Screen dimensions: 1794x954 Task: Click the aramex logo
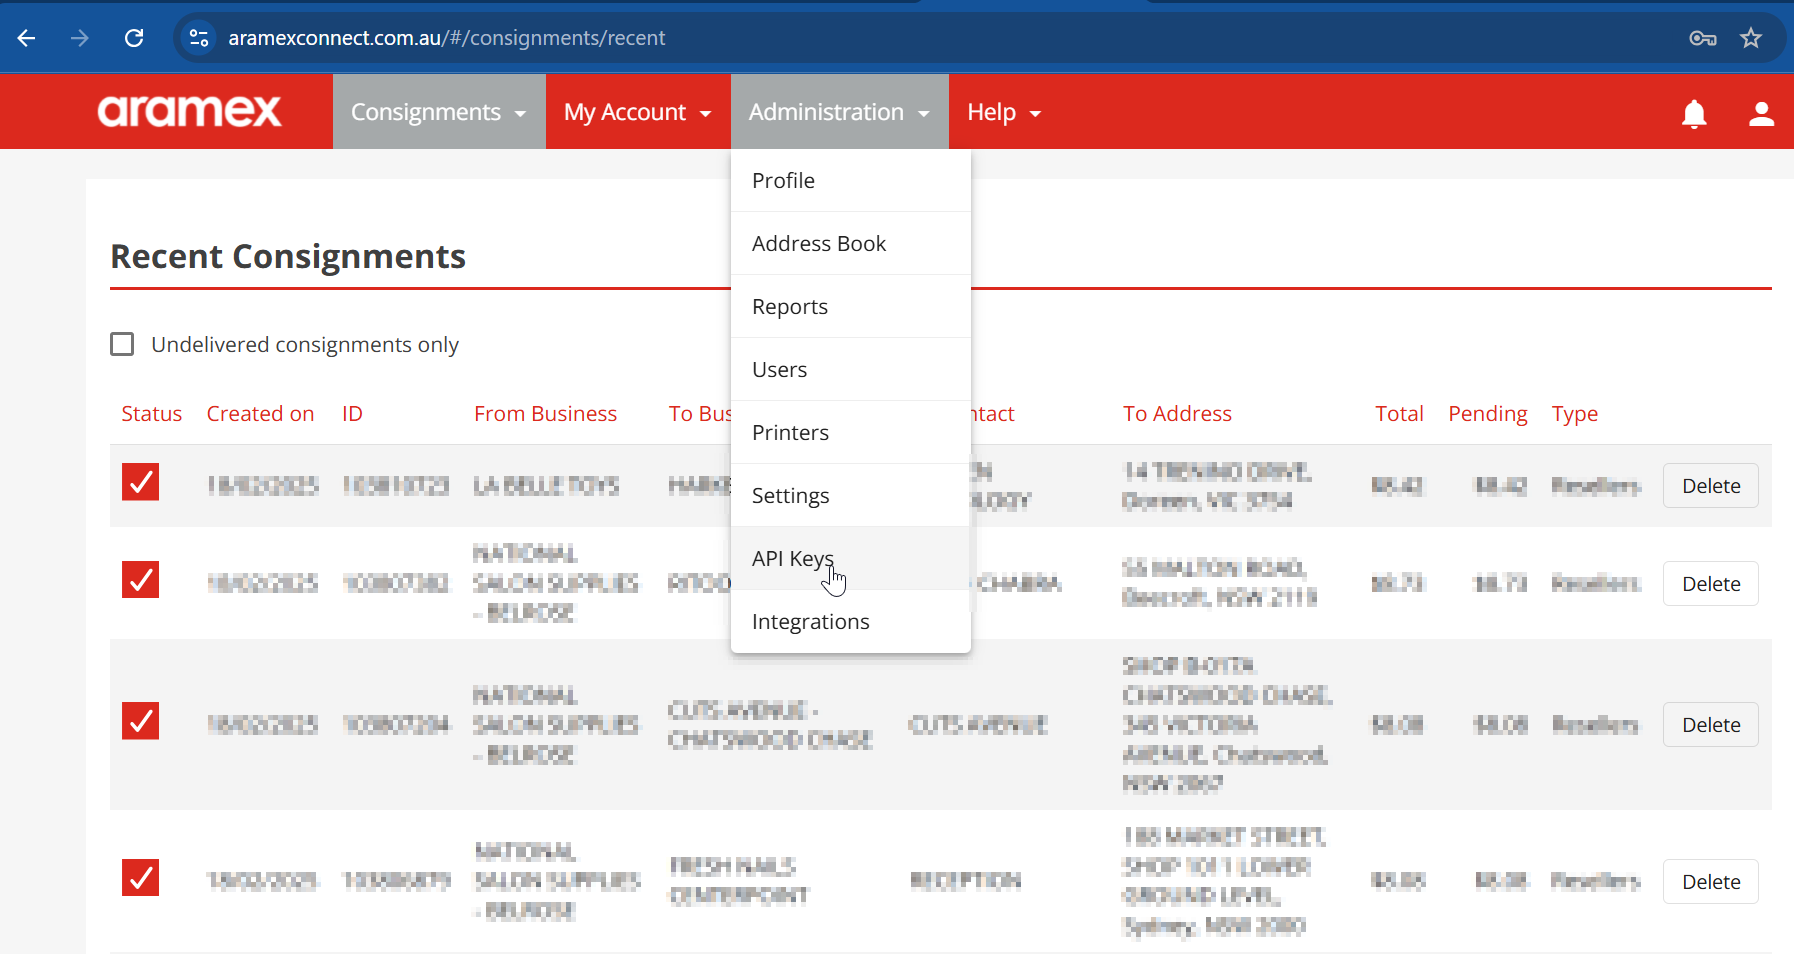pyautogui.click(x=189, y=111)
